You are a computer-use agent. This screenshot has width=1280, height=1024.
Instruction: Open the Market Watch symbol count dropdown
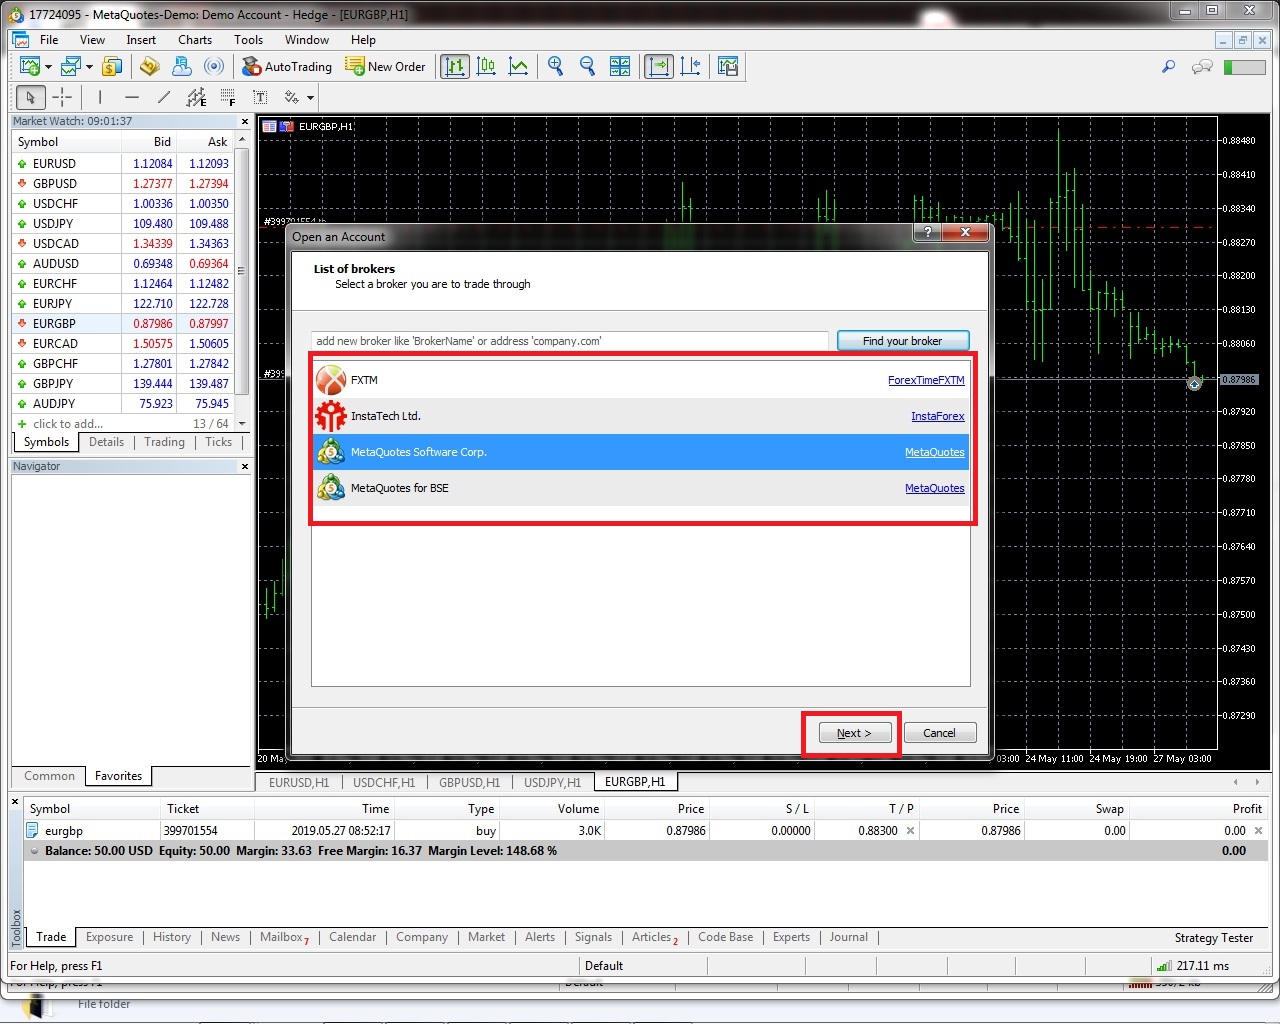point(241,424)
